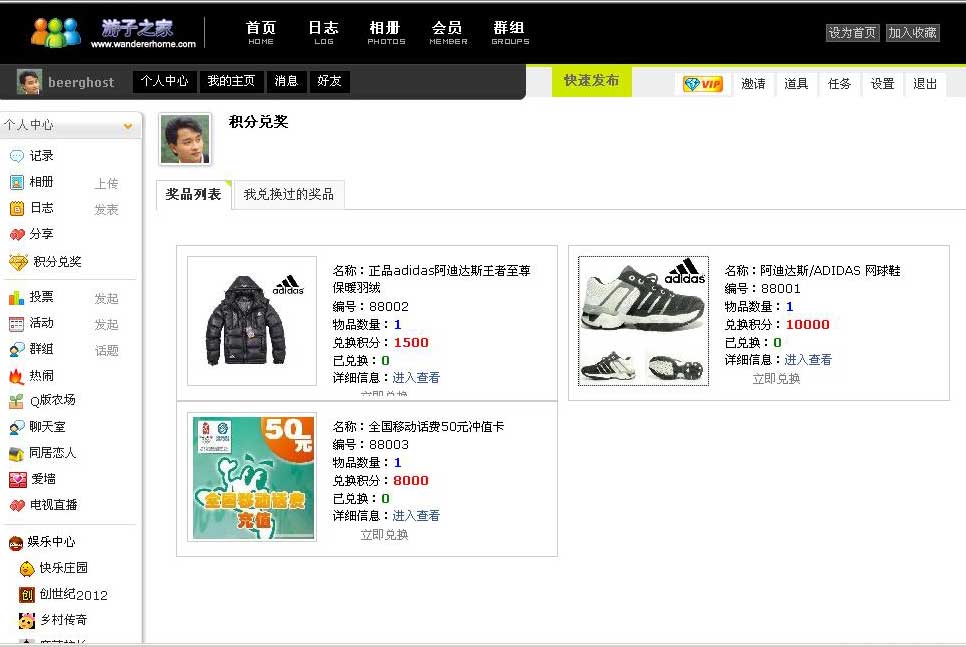Click the 快乐庄园 chick icon
This screenshot has width=966, height=647.
tap(26, 568)
